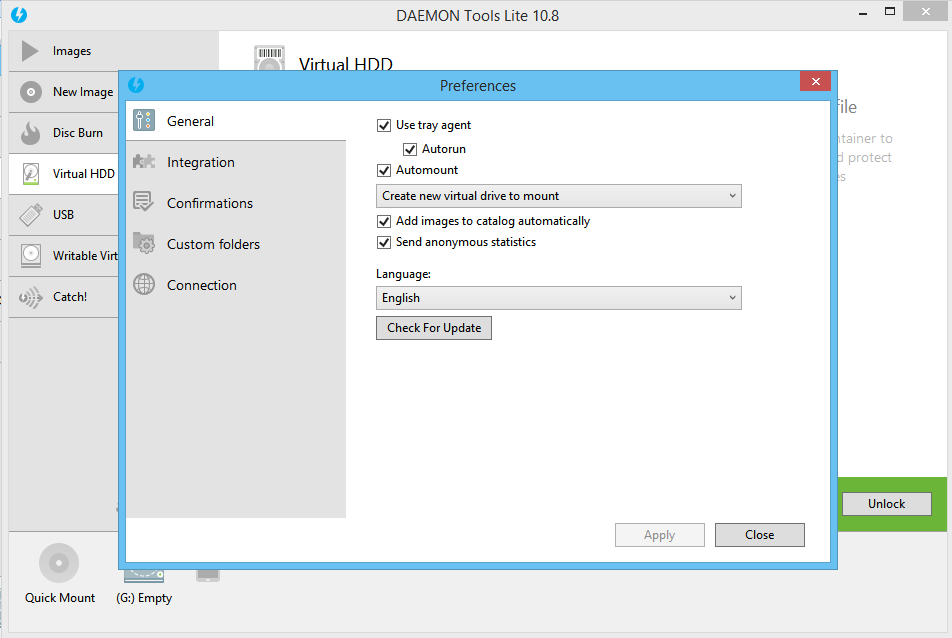Click the Custom folders icon

(x=144, y=244)
